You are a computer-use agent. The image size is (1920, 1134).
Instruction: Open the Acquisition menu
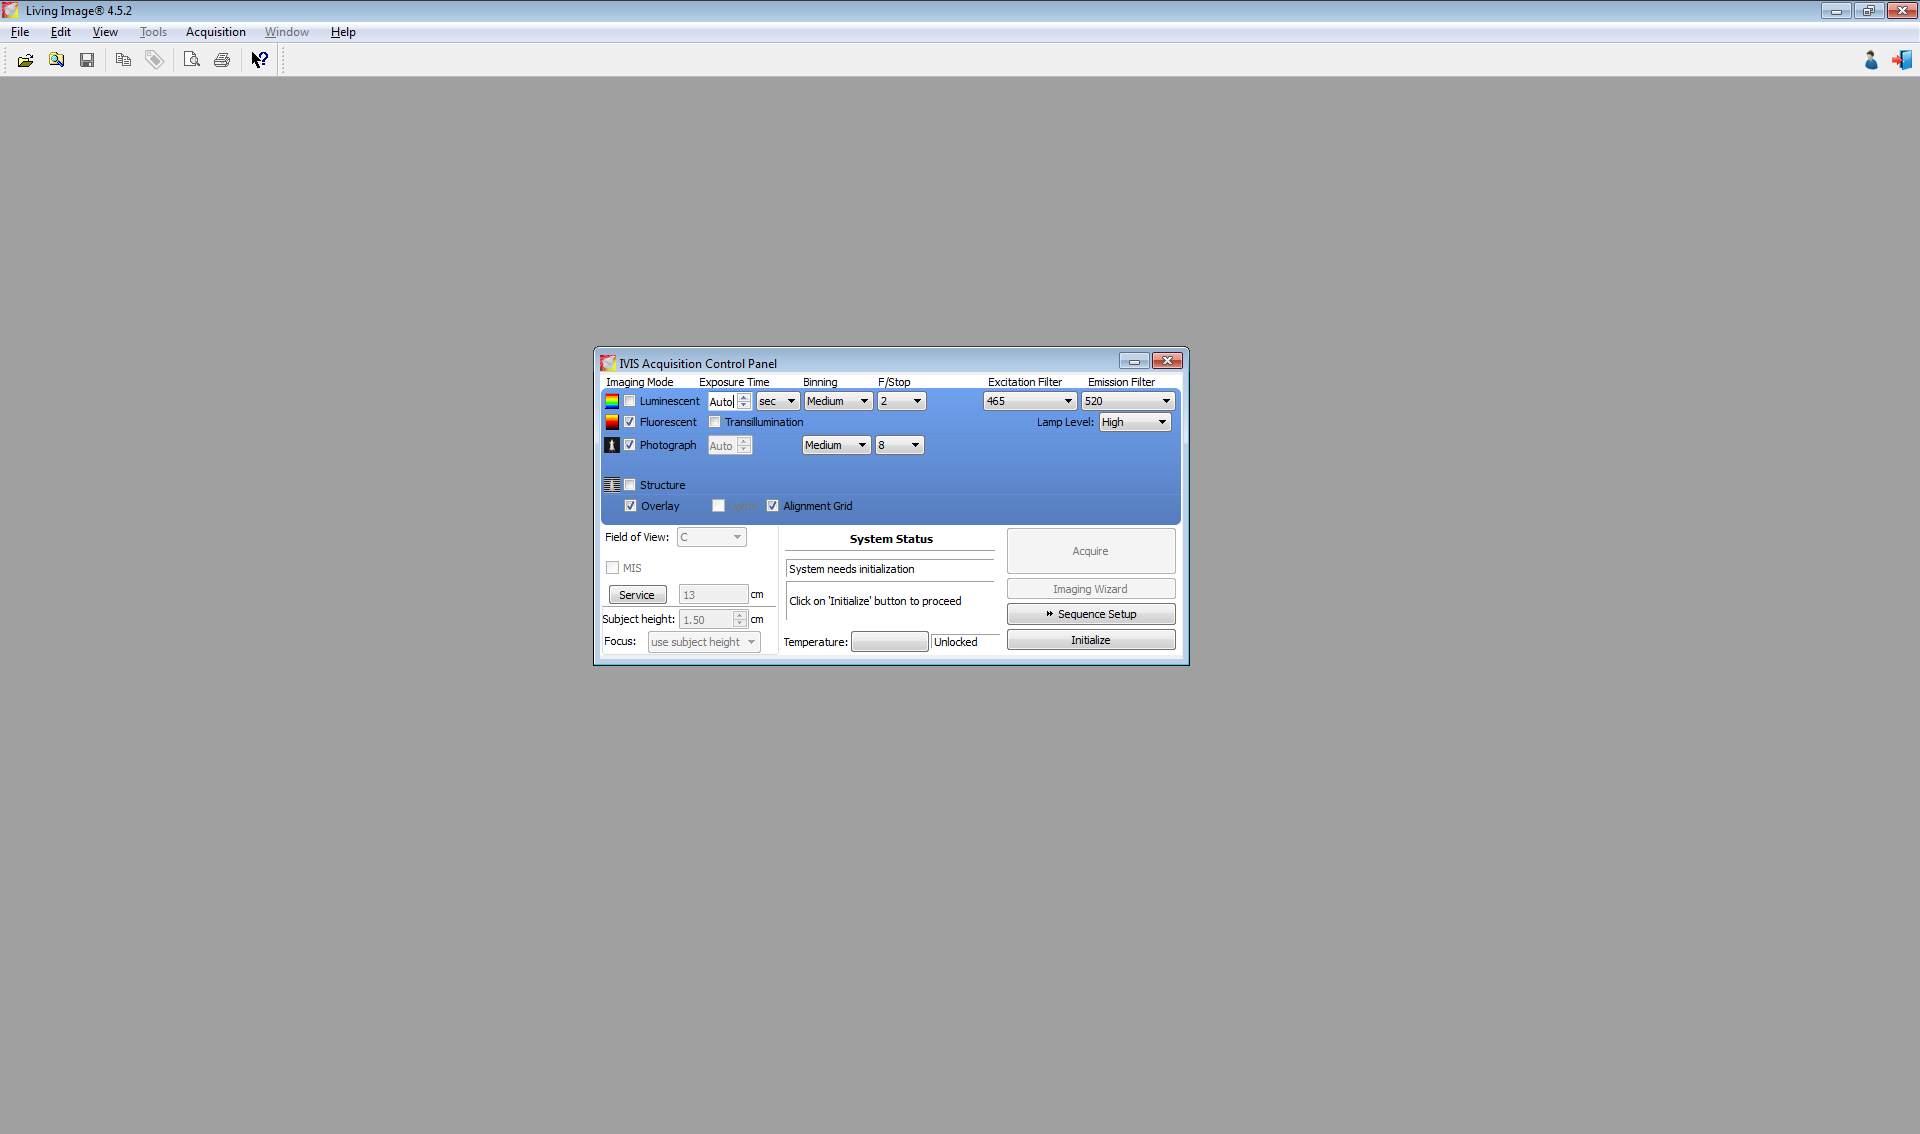[215, 32]
